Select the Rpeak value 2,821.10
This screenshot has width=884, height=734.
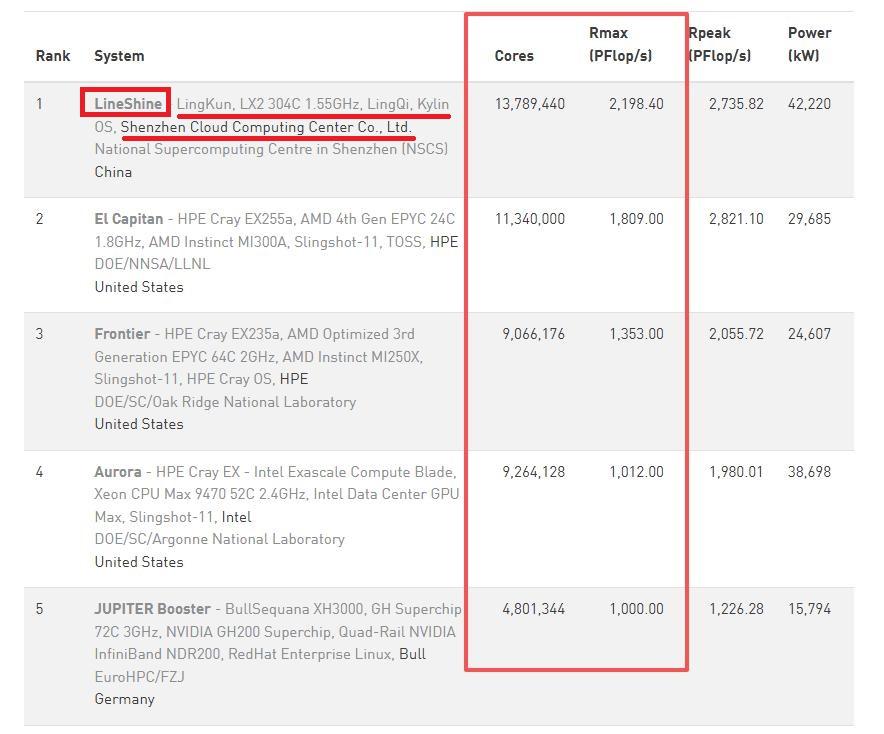[736, 219]
